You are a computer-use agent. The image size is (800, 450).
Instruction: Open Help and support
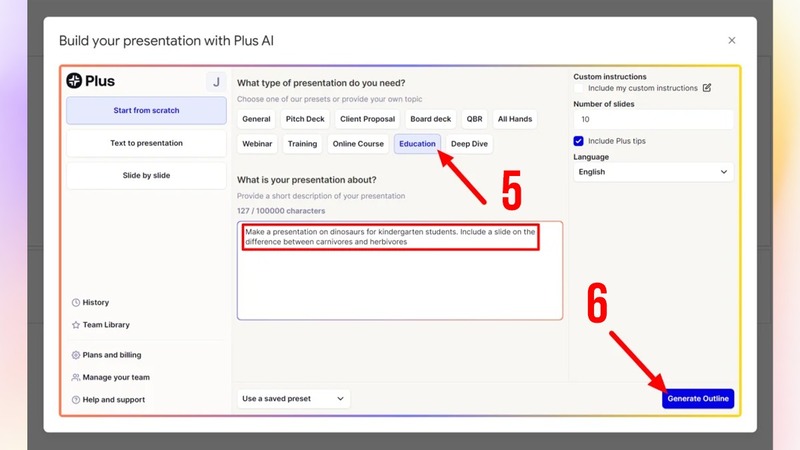point(113,400)
